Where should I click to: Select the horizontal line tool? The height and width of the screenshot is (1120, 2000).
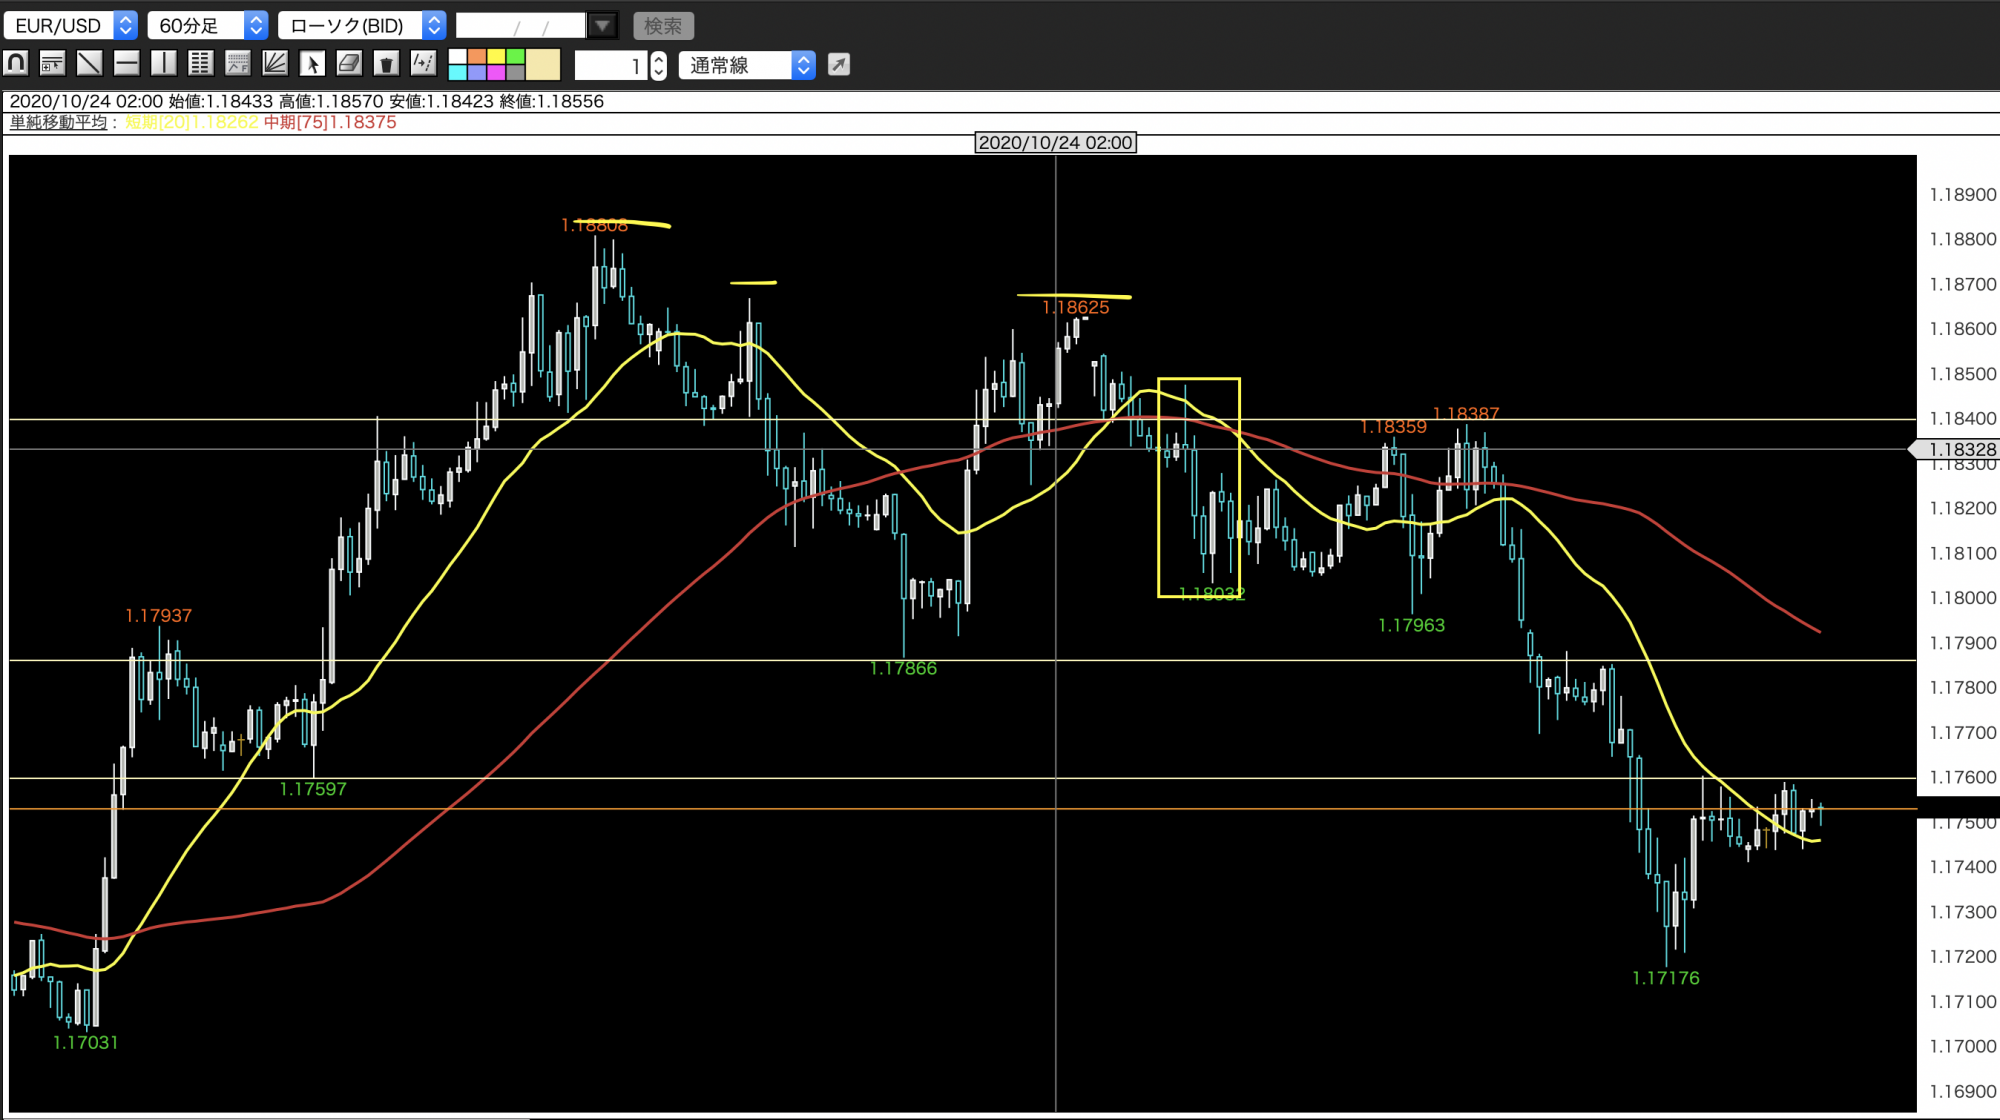click(x=126, y=64)
